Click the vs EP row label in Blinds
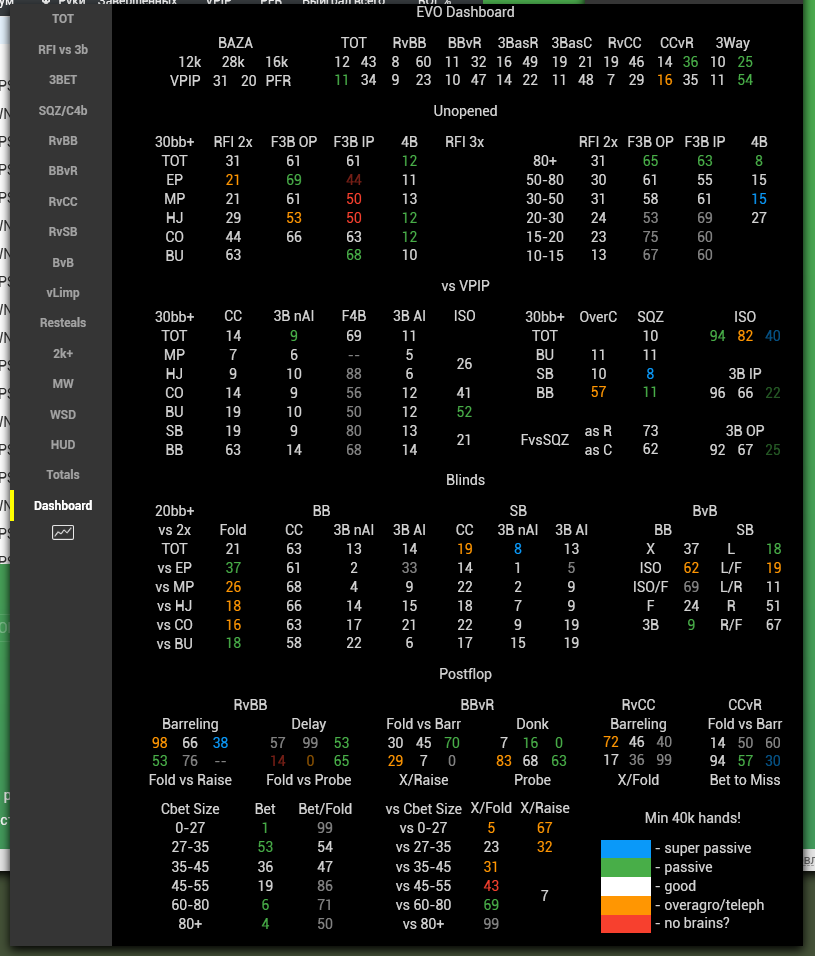This screenshot has width=815, height=956. point(174,568)
